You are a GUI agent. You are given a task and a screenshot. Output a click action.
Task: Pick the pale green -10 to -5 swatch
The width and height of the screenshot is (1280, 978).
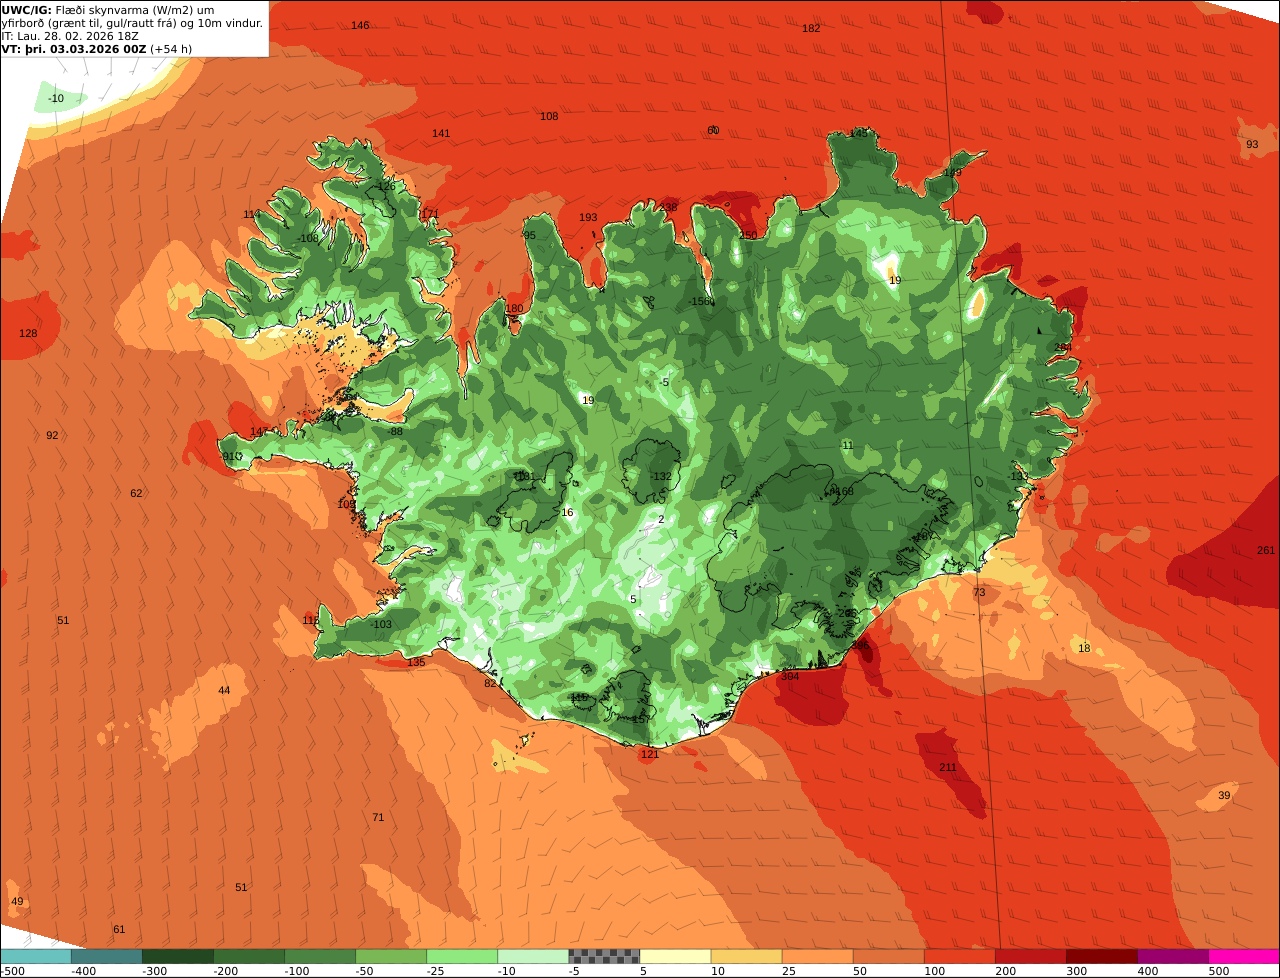tap(533, 956)
